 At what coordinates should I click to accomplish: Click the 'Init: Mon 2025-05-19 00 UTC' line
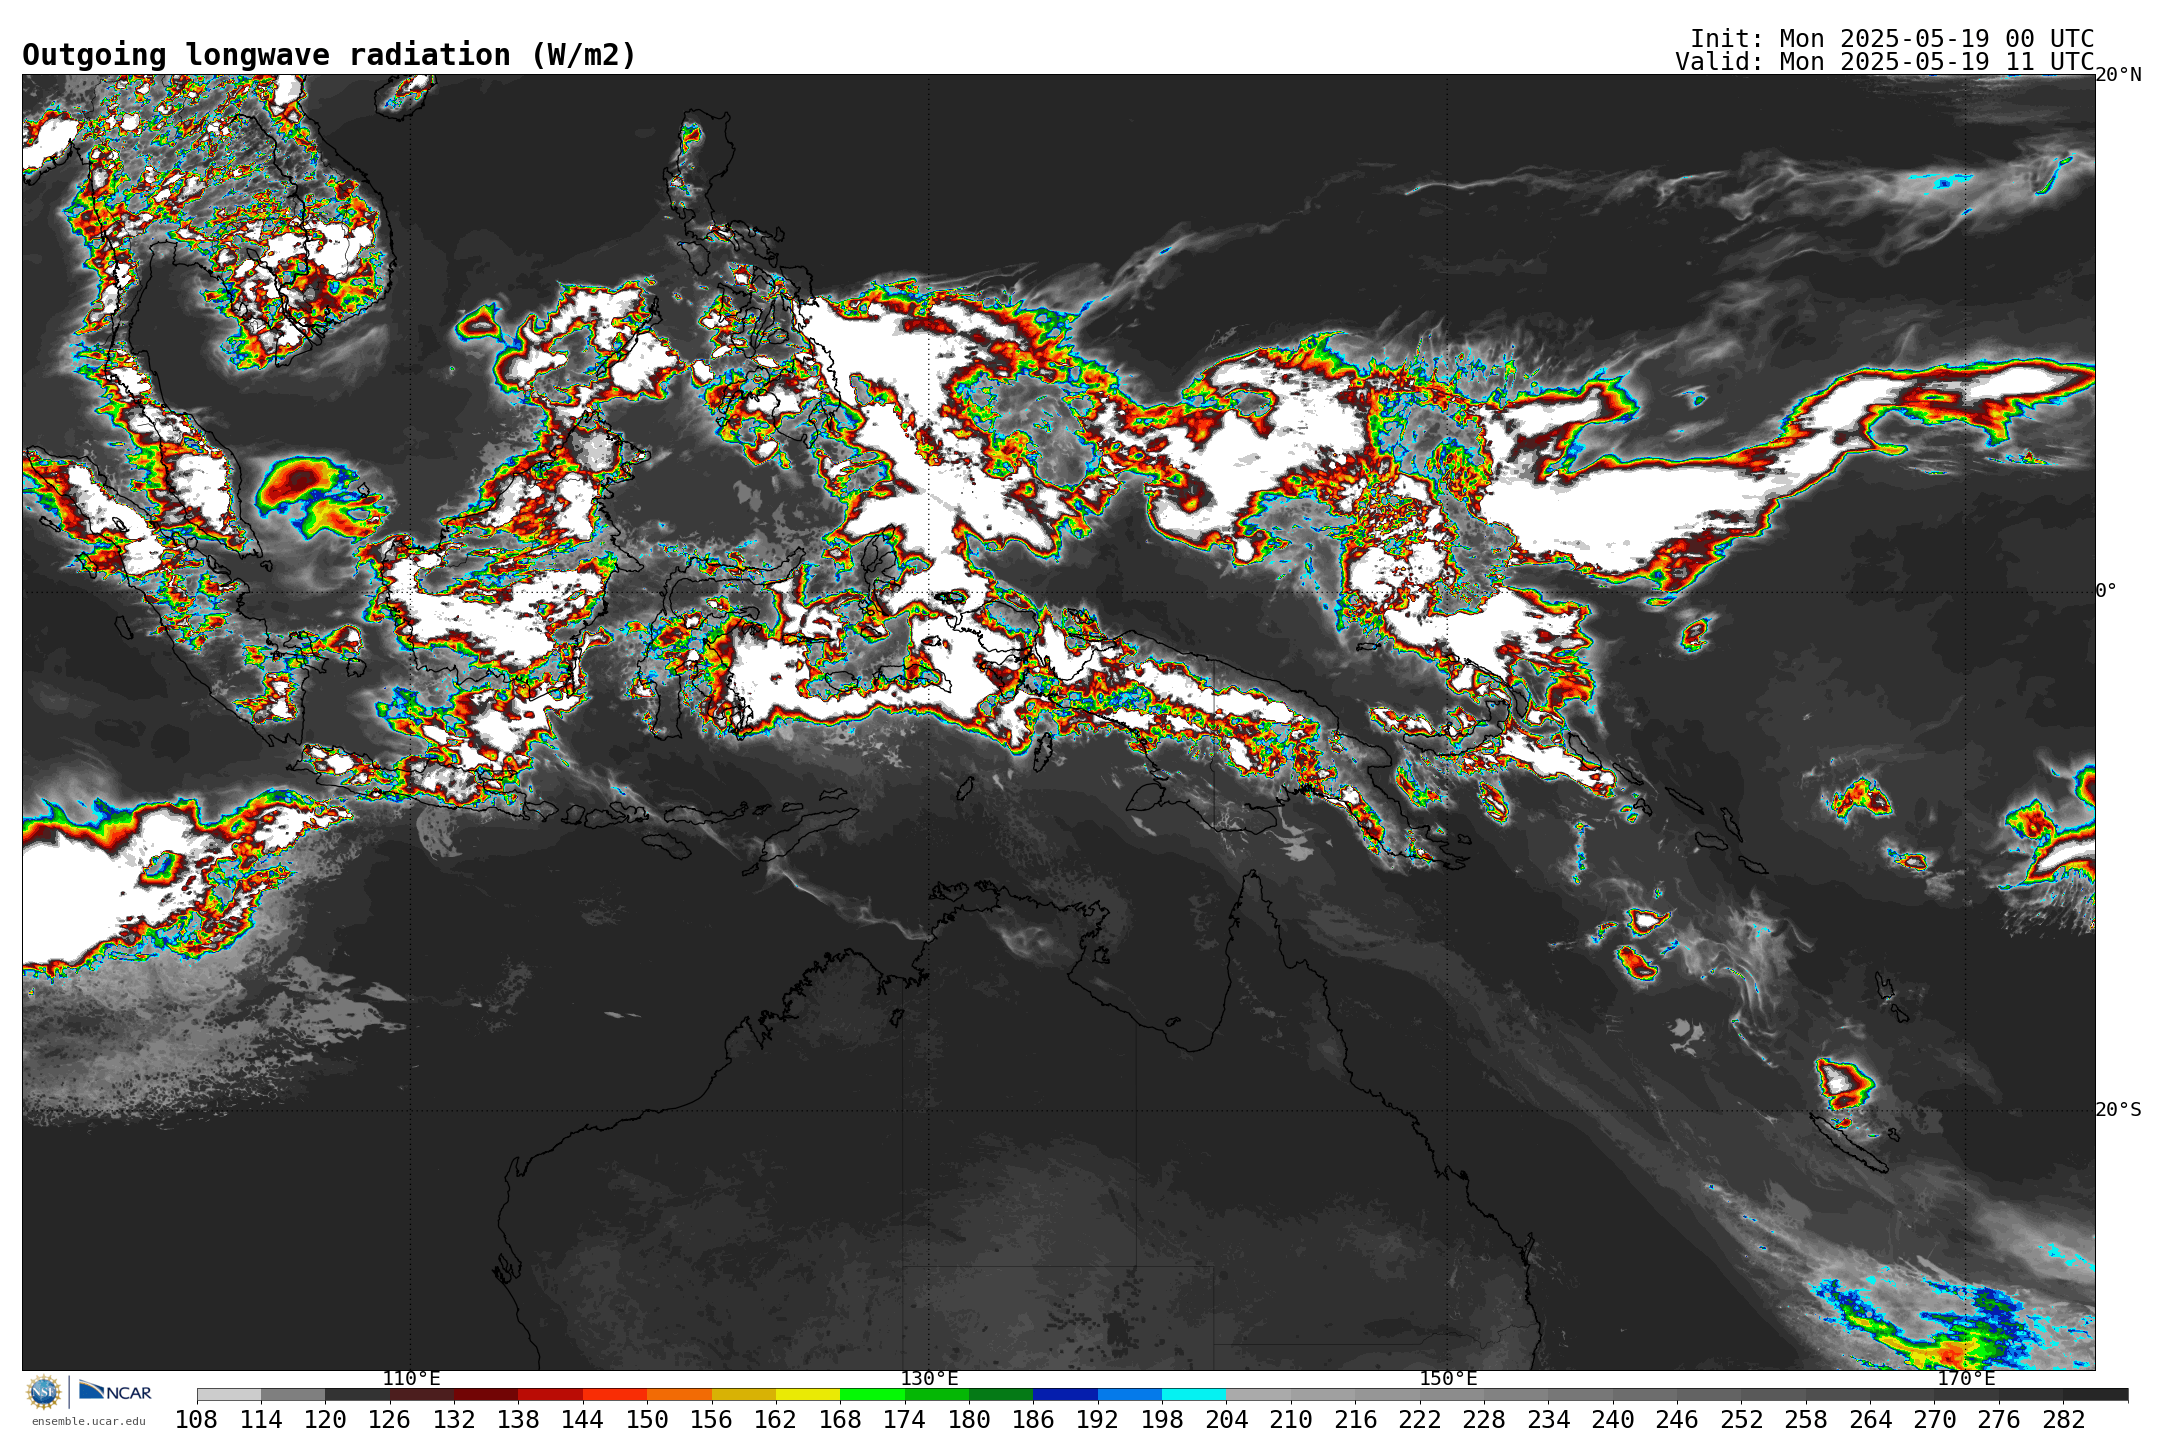tap(1892, 39)
